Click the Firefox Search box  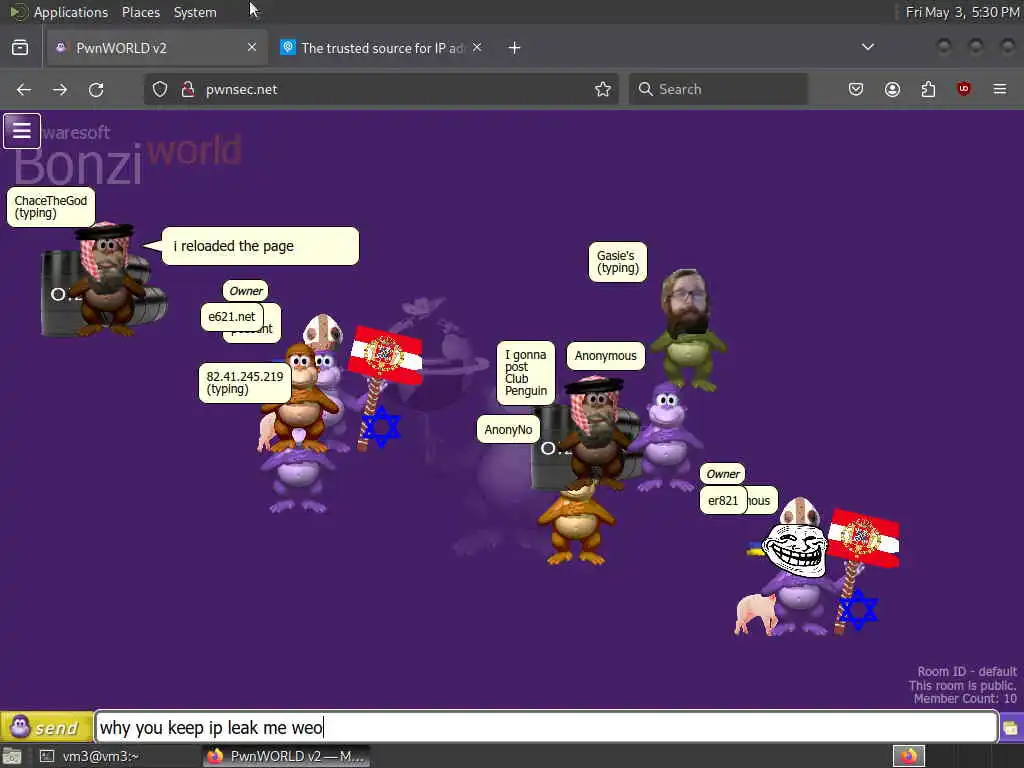click(x=718, y=89)
